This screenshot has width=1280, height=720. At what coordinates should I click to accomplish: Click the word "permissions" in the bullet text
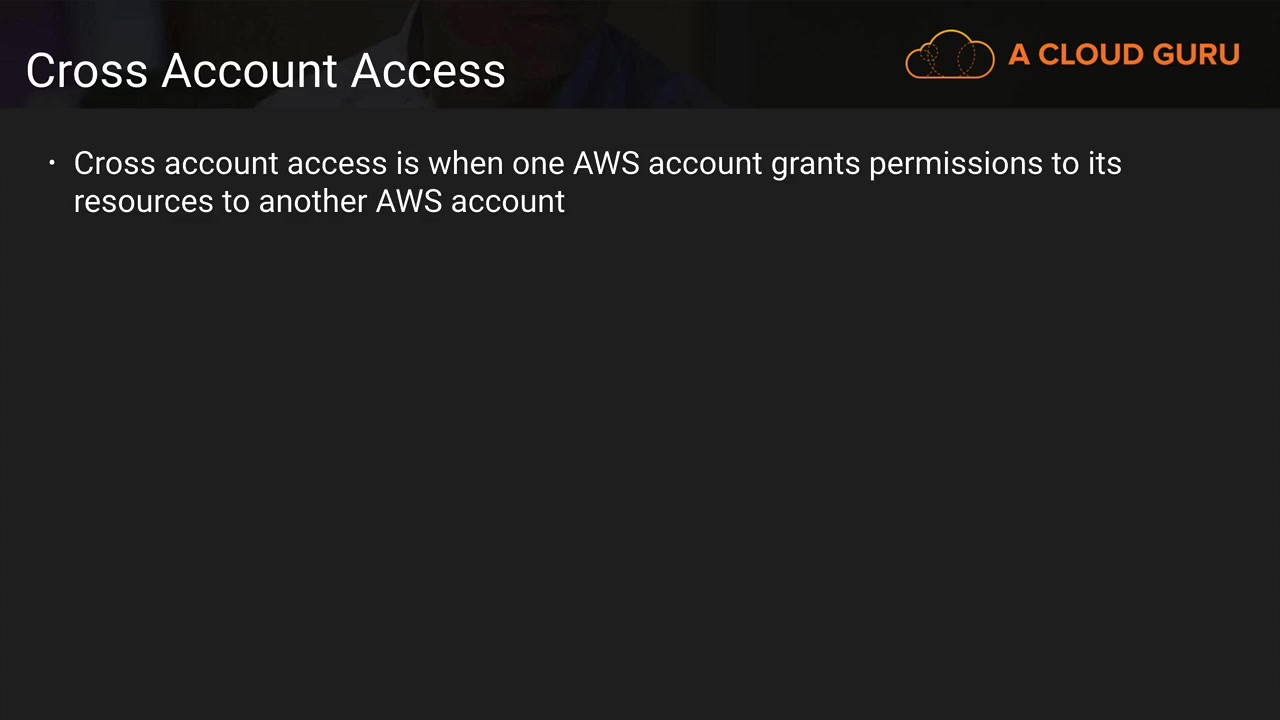point(955,163)
